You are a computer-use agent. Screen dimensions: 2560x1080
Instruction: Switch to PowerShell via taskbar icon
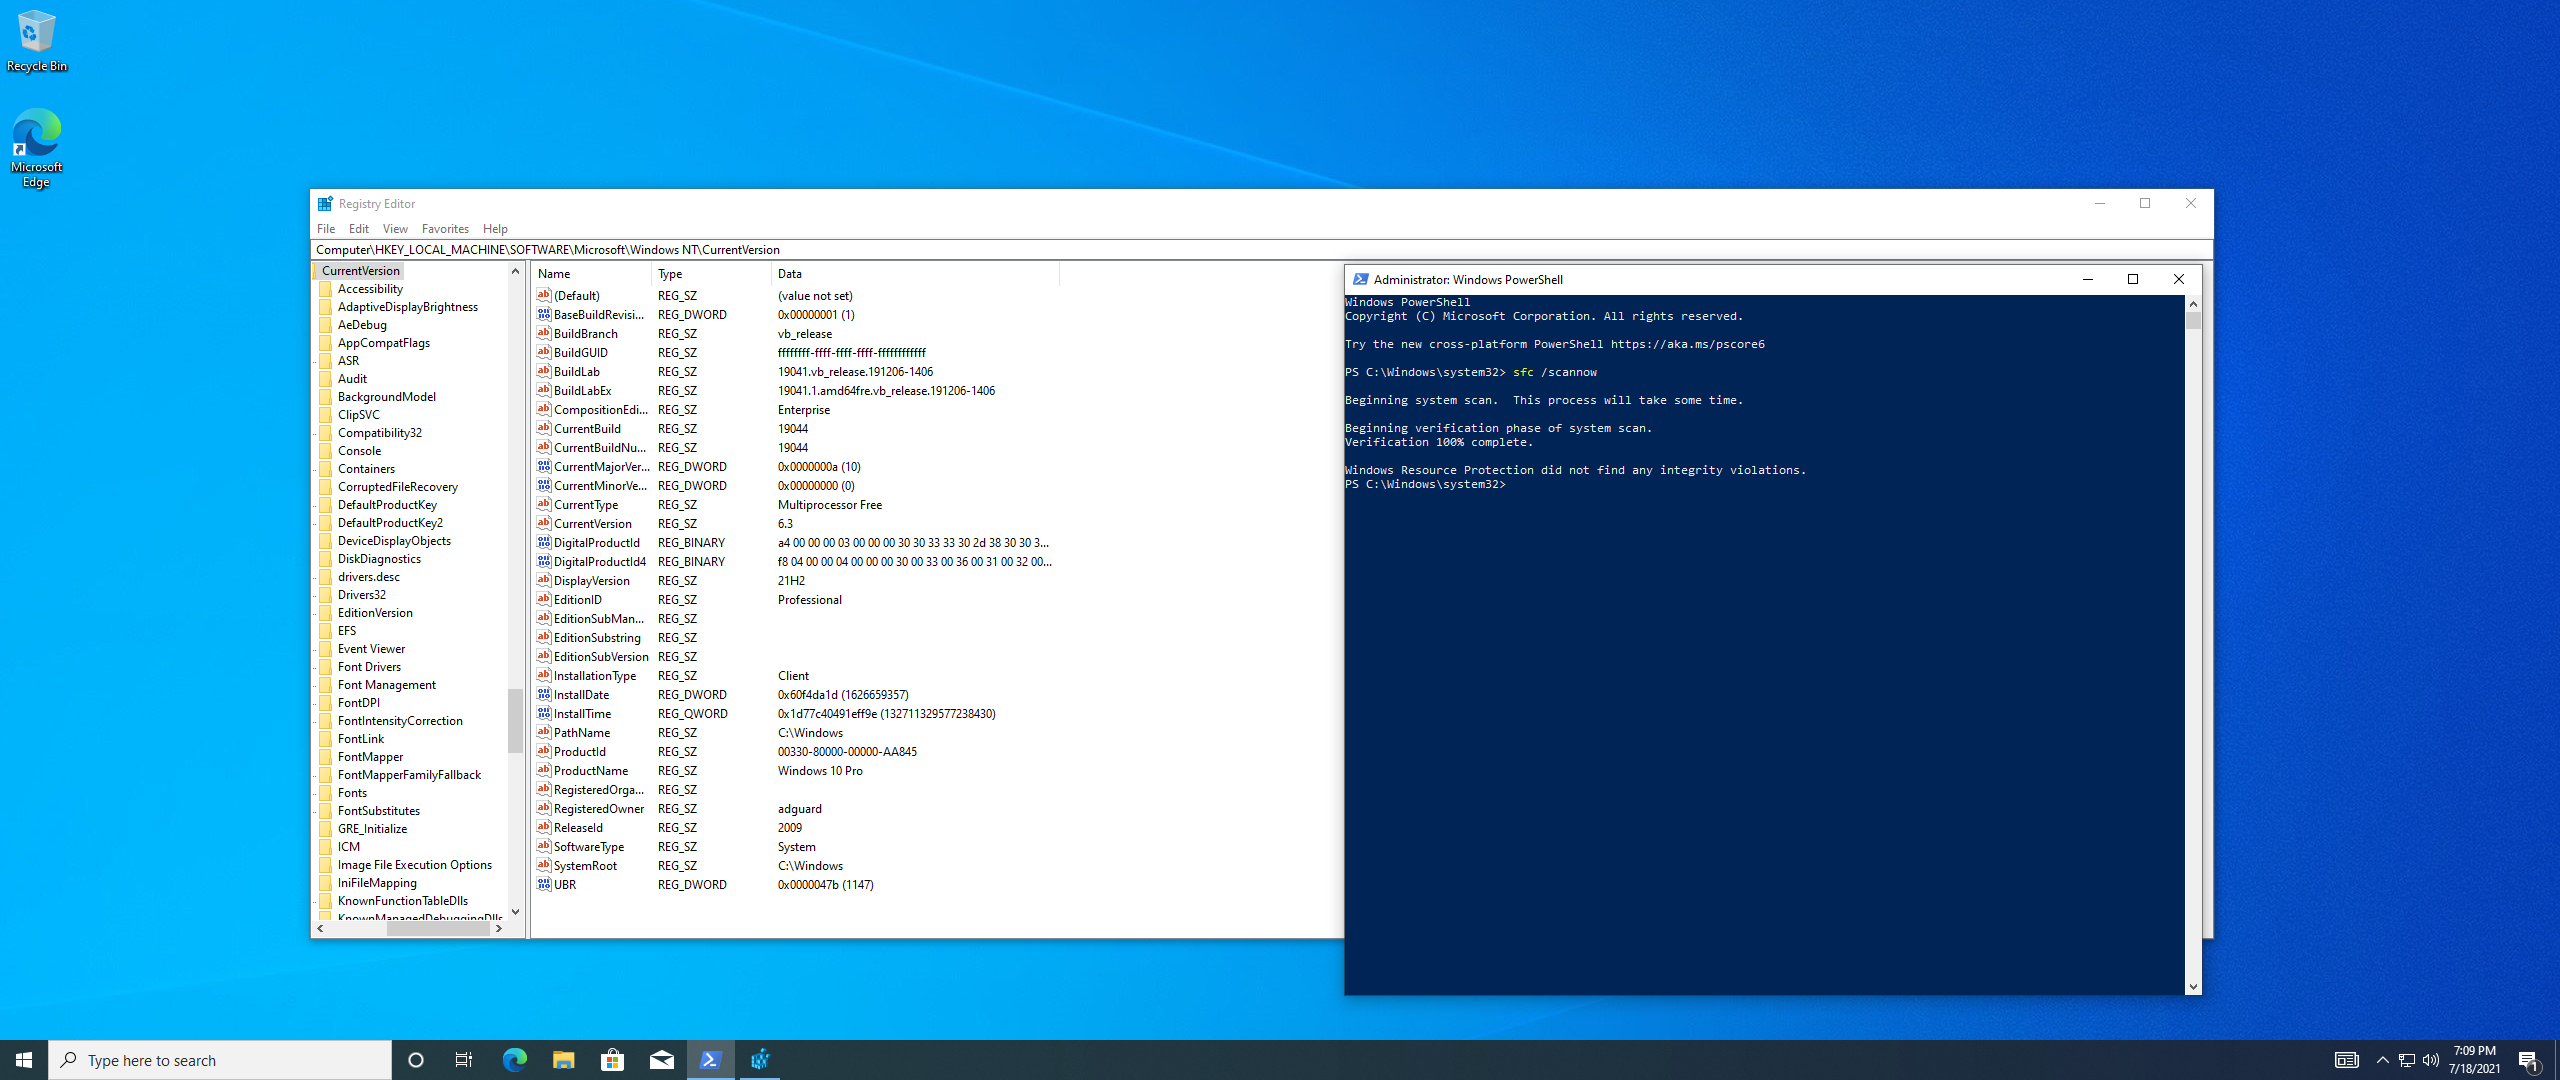click(710, 1060)
